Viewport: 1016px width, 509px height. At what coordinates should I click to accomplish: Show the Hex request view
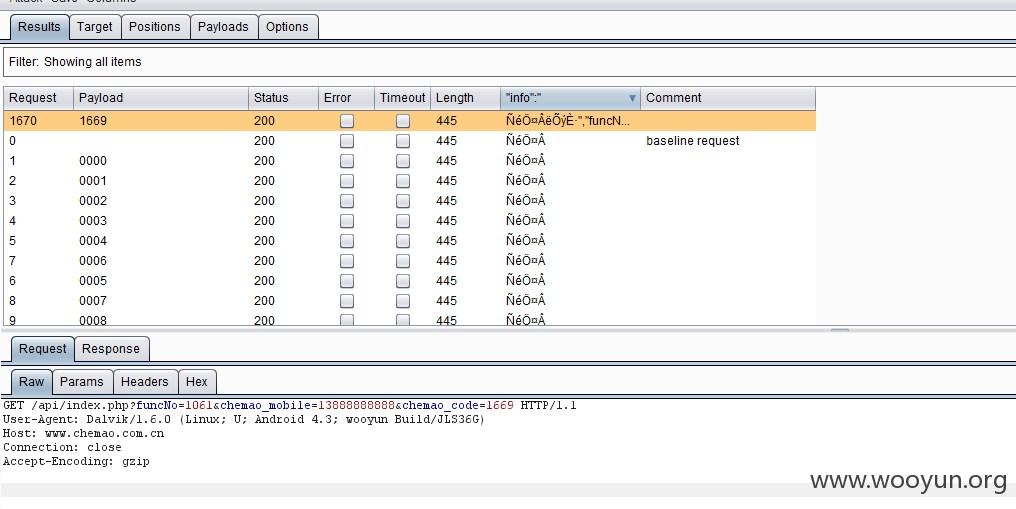click(x=196, y=382)
